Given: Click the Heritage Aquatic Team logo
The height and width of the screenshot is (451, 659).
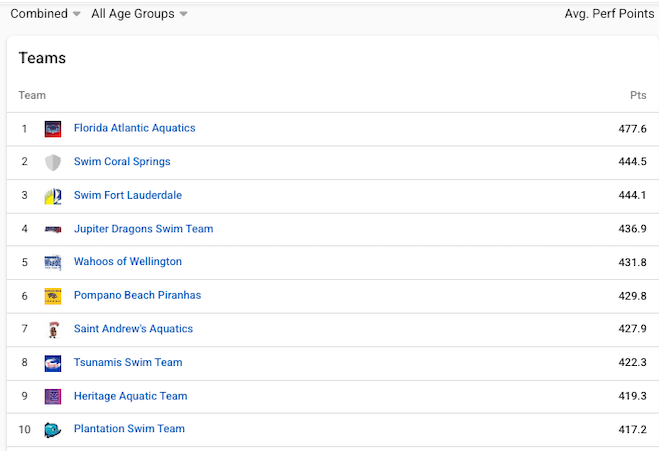Looking at the screenshot, I should (x=53, y=396).
